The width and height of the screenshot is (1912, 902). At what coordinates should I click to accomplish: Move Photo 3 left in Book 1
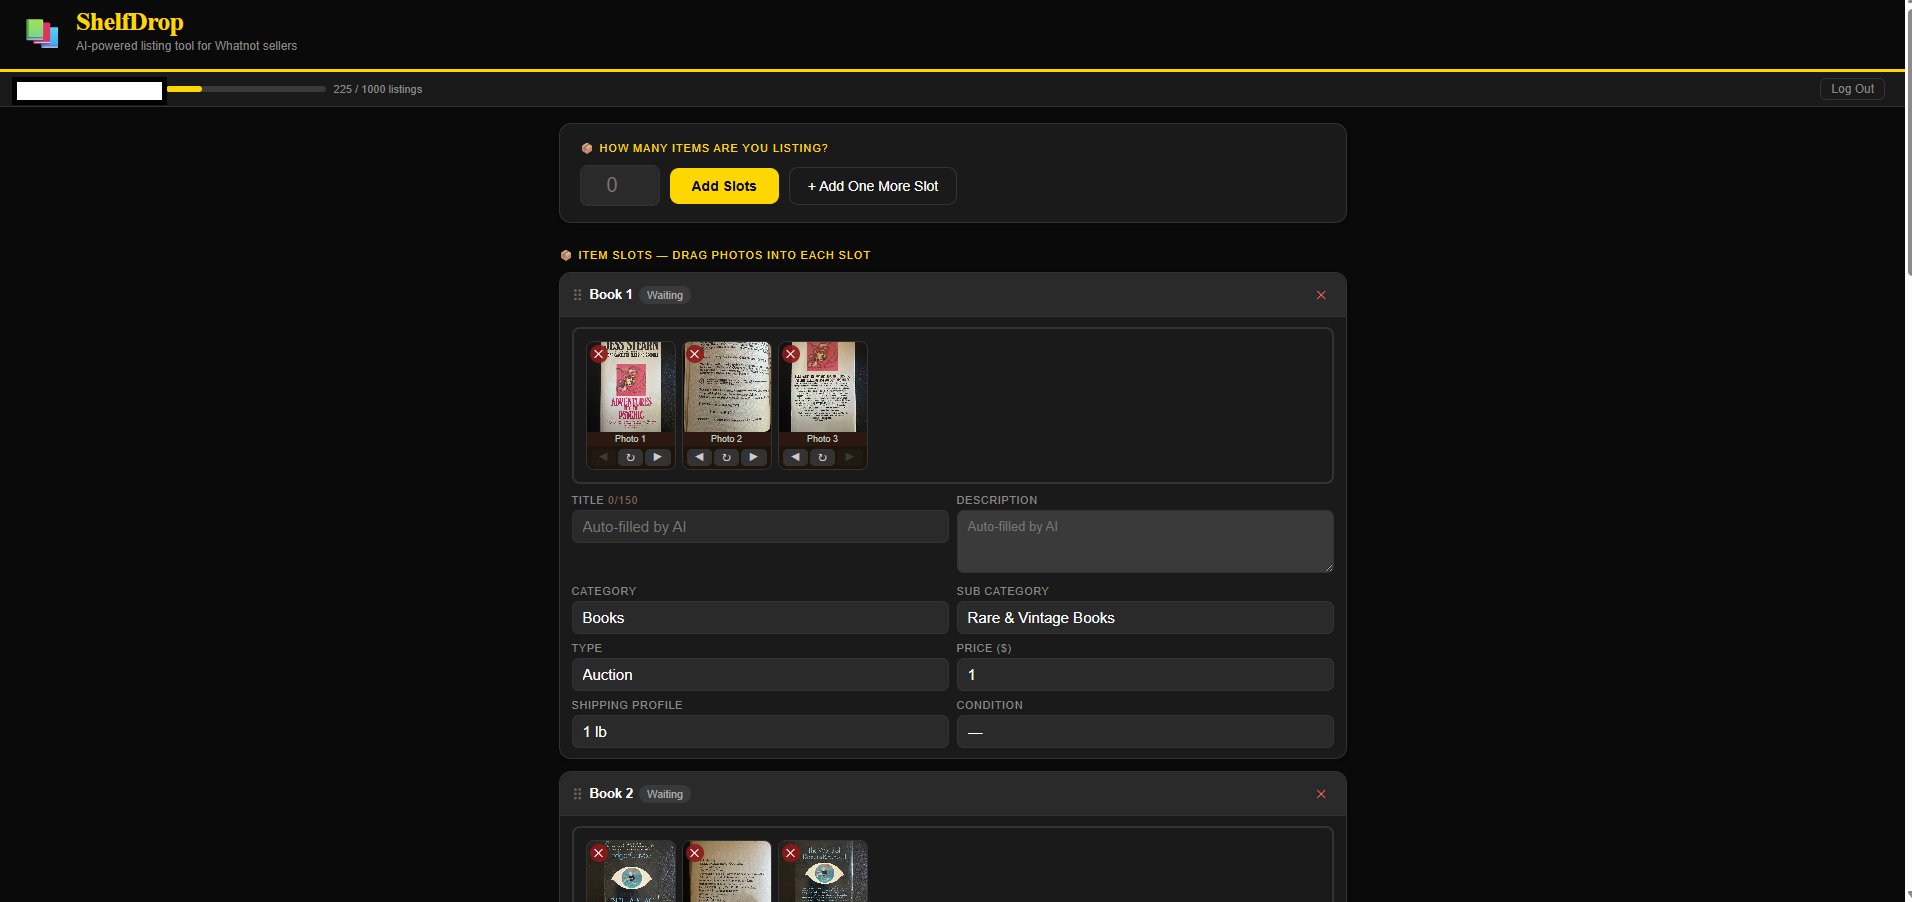795,457
